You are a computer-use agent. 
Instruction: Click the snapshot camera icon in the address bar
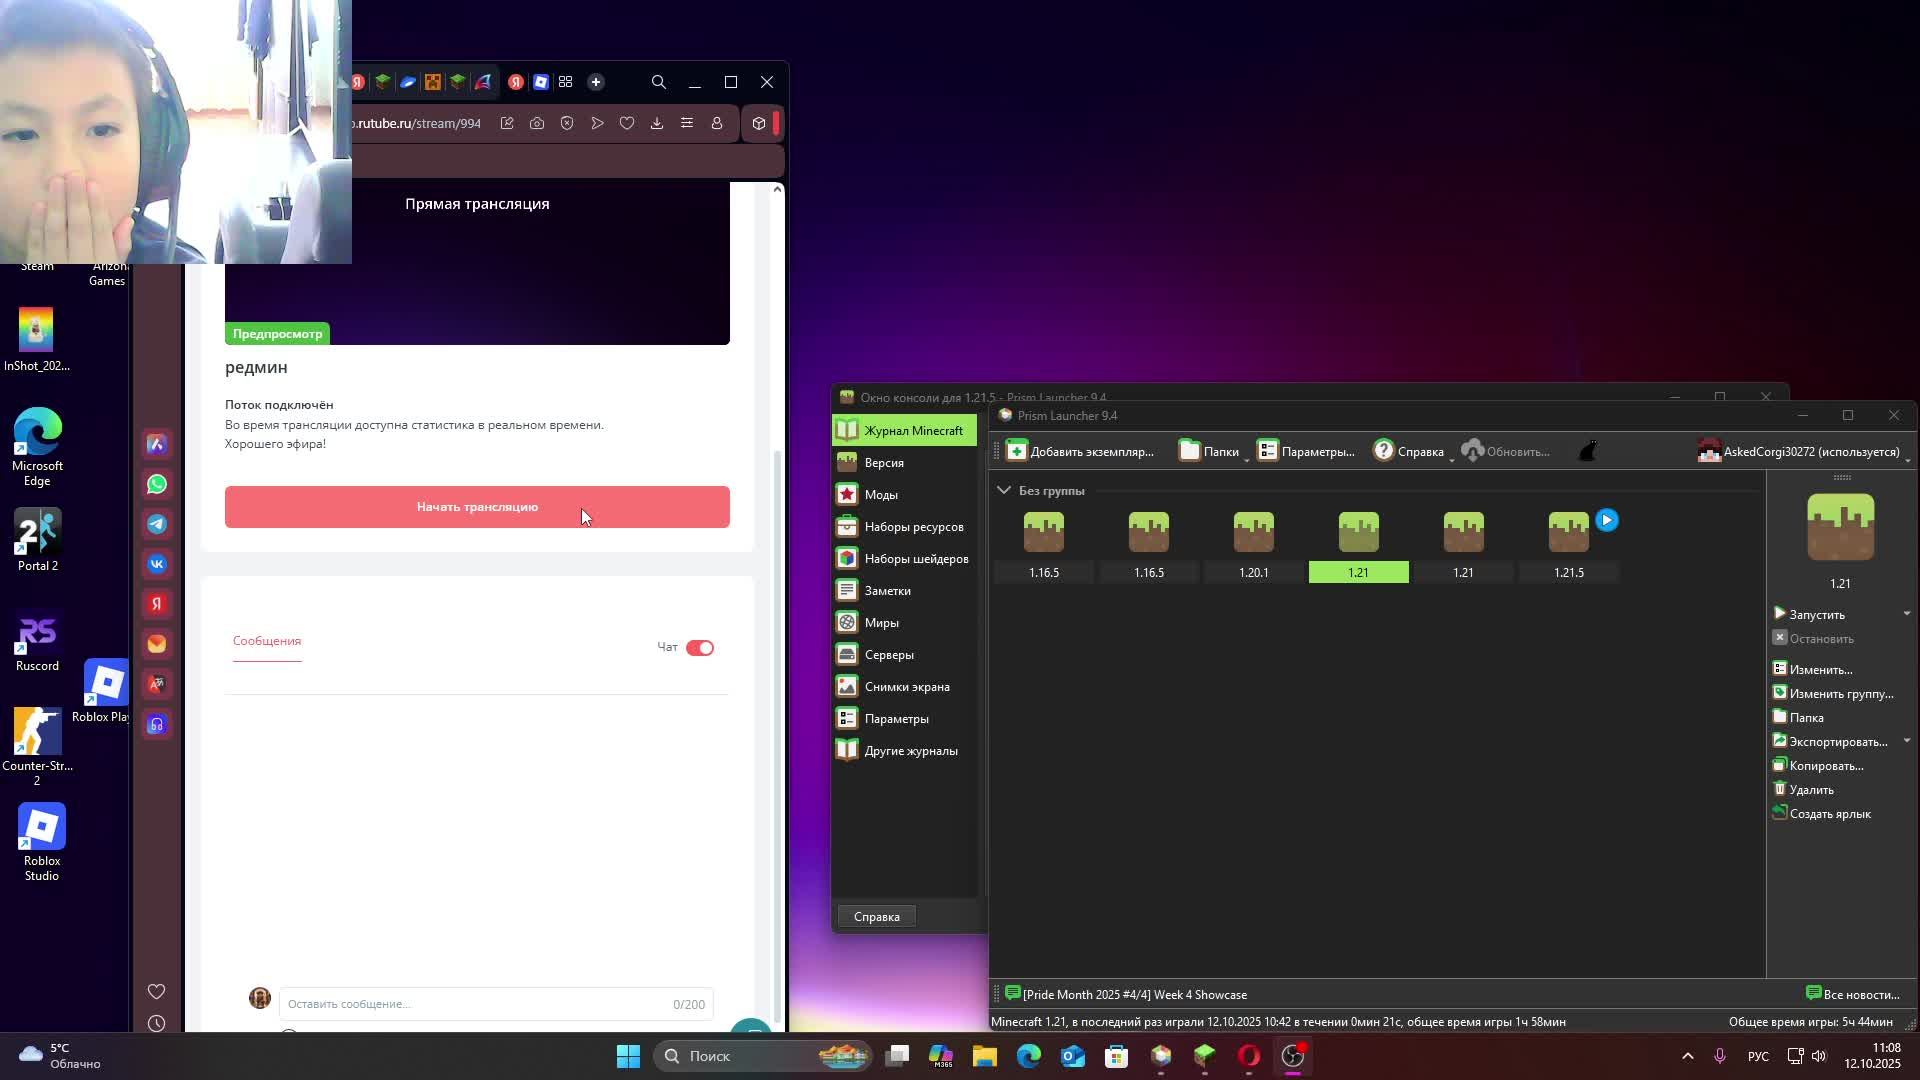tap(537, 123)
